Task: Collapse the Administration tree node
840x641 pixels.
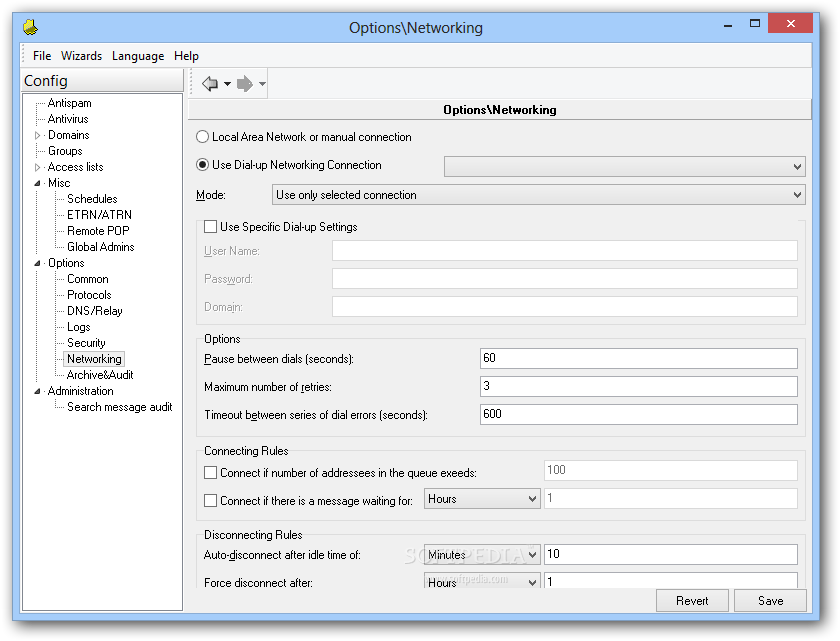Action: pos(38,391)
